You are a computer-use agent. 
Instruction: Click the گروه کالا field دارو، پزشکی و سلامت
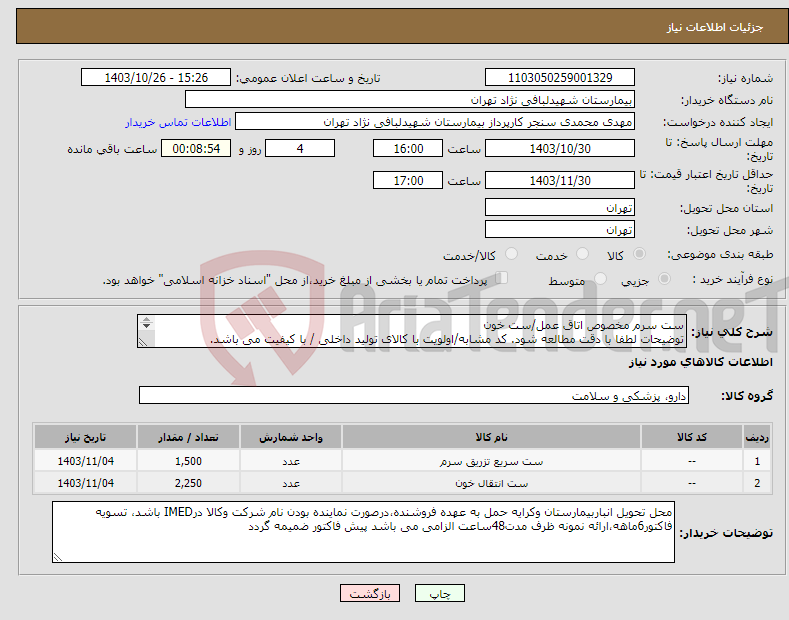pyautogui.click(x=414, y=396)
